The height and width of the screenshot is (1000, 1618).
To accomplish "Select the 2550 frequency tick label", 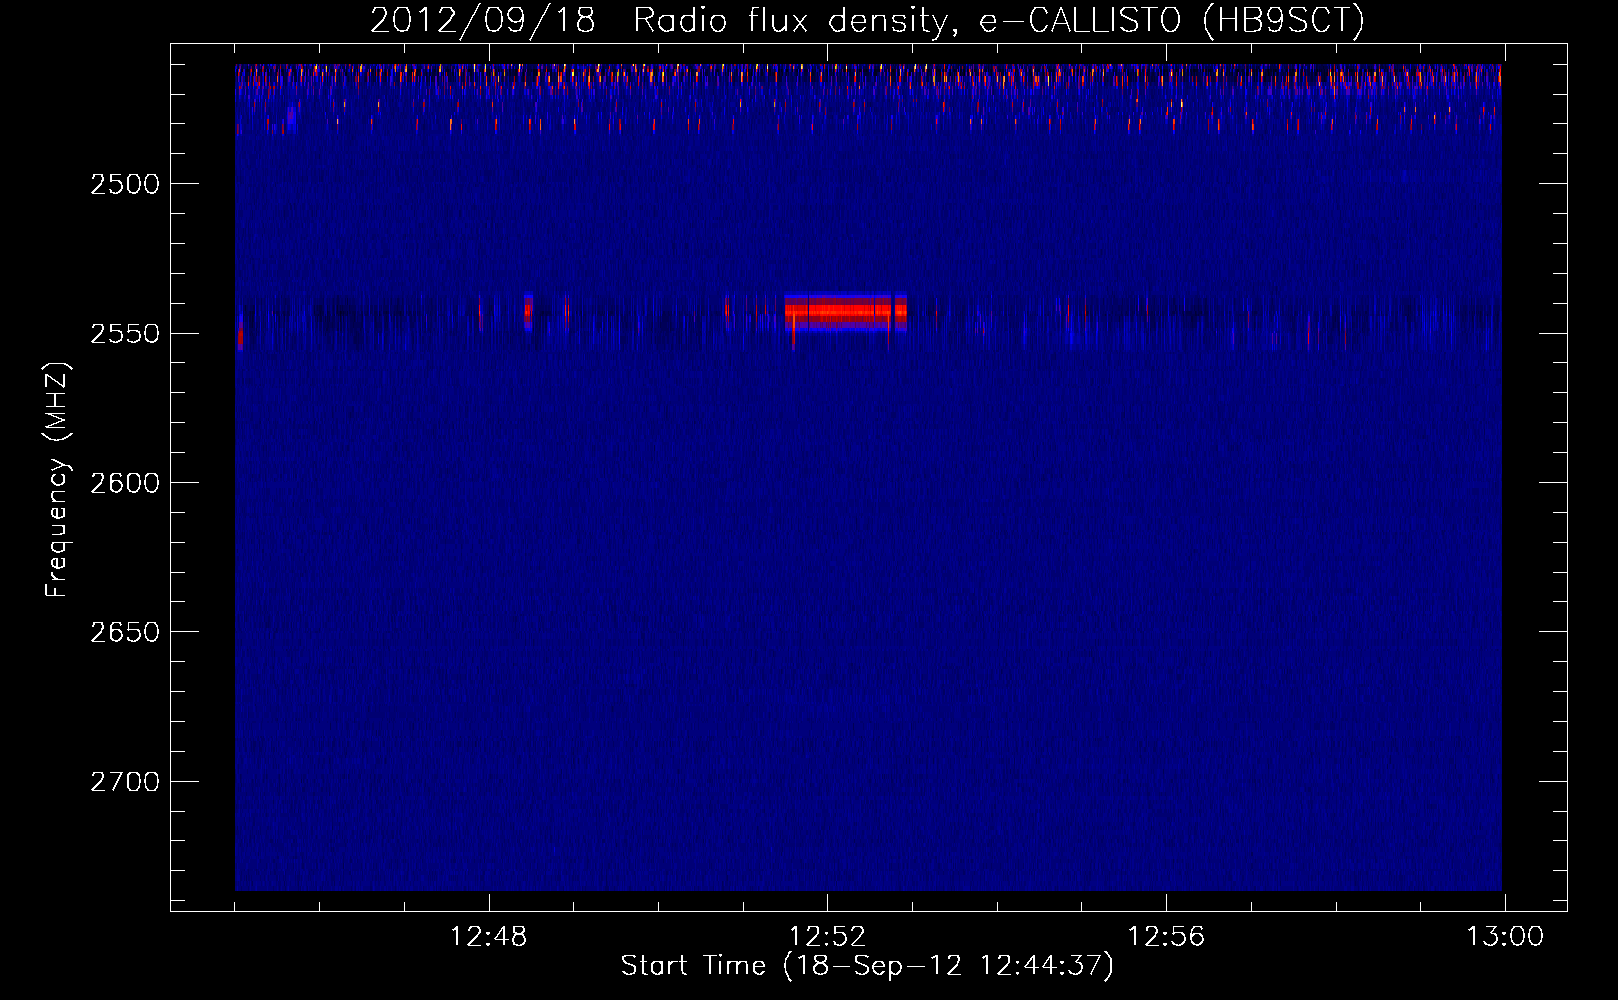I will (124, 333).
